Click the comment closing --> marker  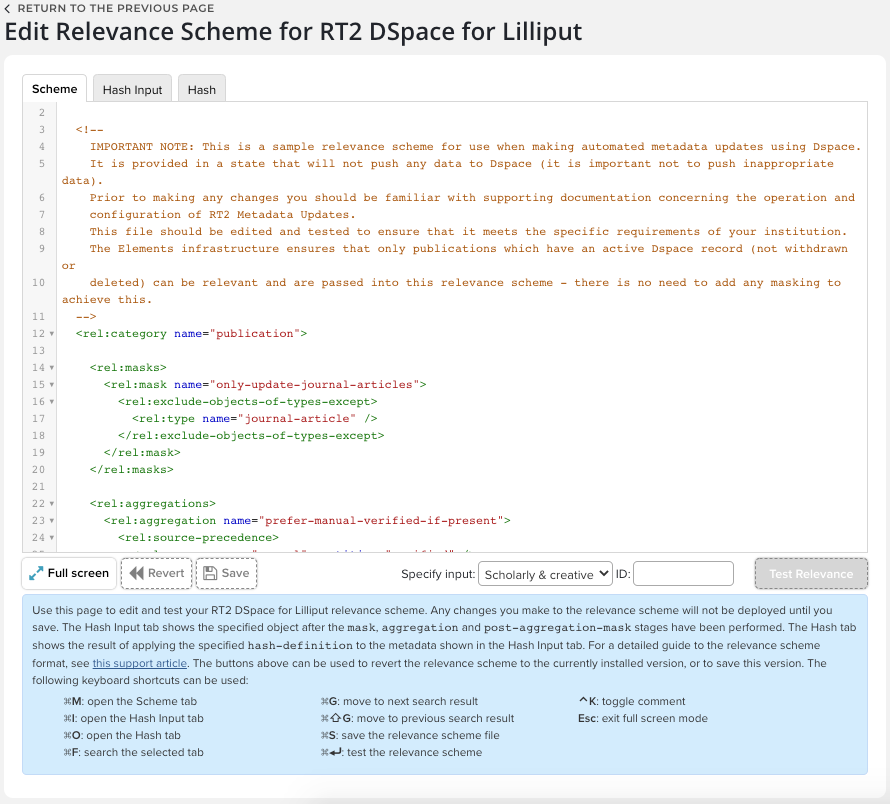(x=86, y=316)
